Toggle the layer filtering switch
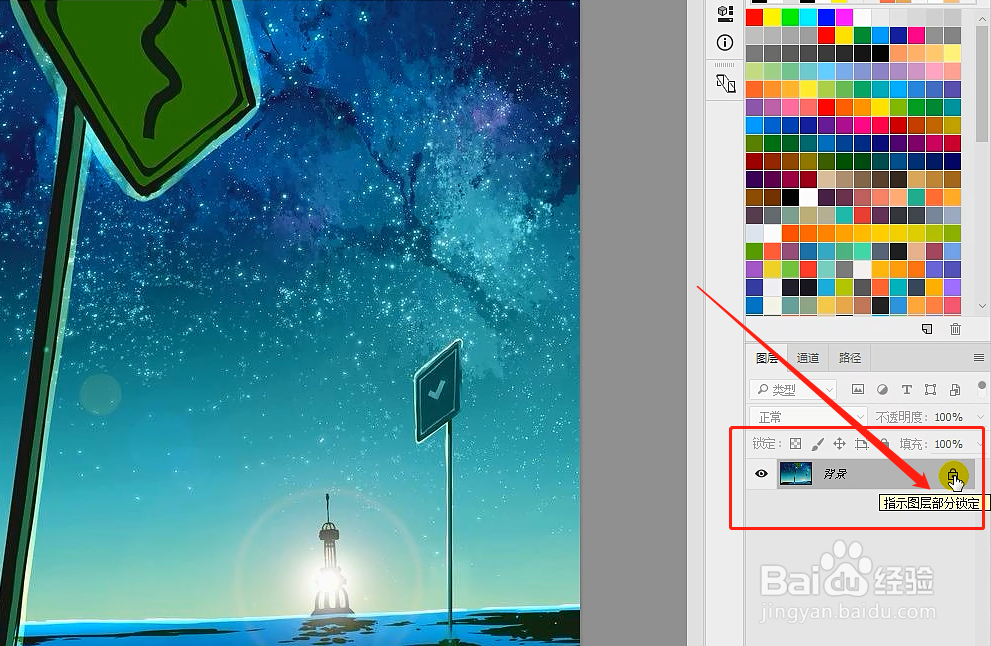Image resolution: width=991 pixels, height=646 pixels. click(x=982, y=387)
